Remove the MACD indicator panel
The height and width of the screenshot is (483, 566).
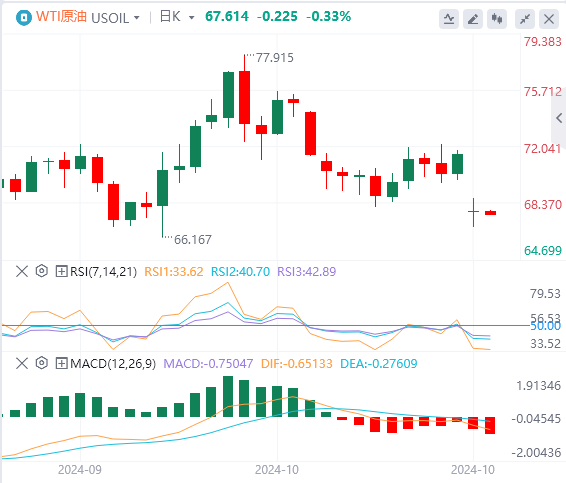tap(22, 363)
